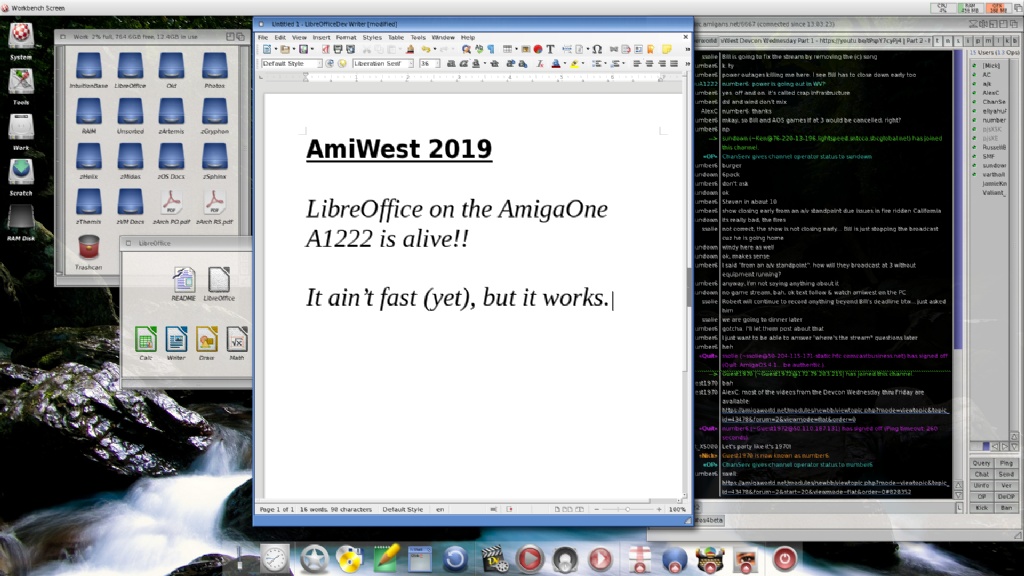Expand the New document dropdown arrow
Image resolution: width=1024 pixels, height=576 pixels.
tap(275, 49)
